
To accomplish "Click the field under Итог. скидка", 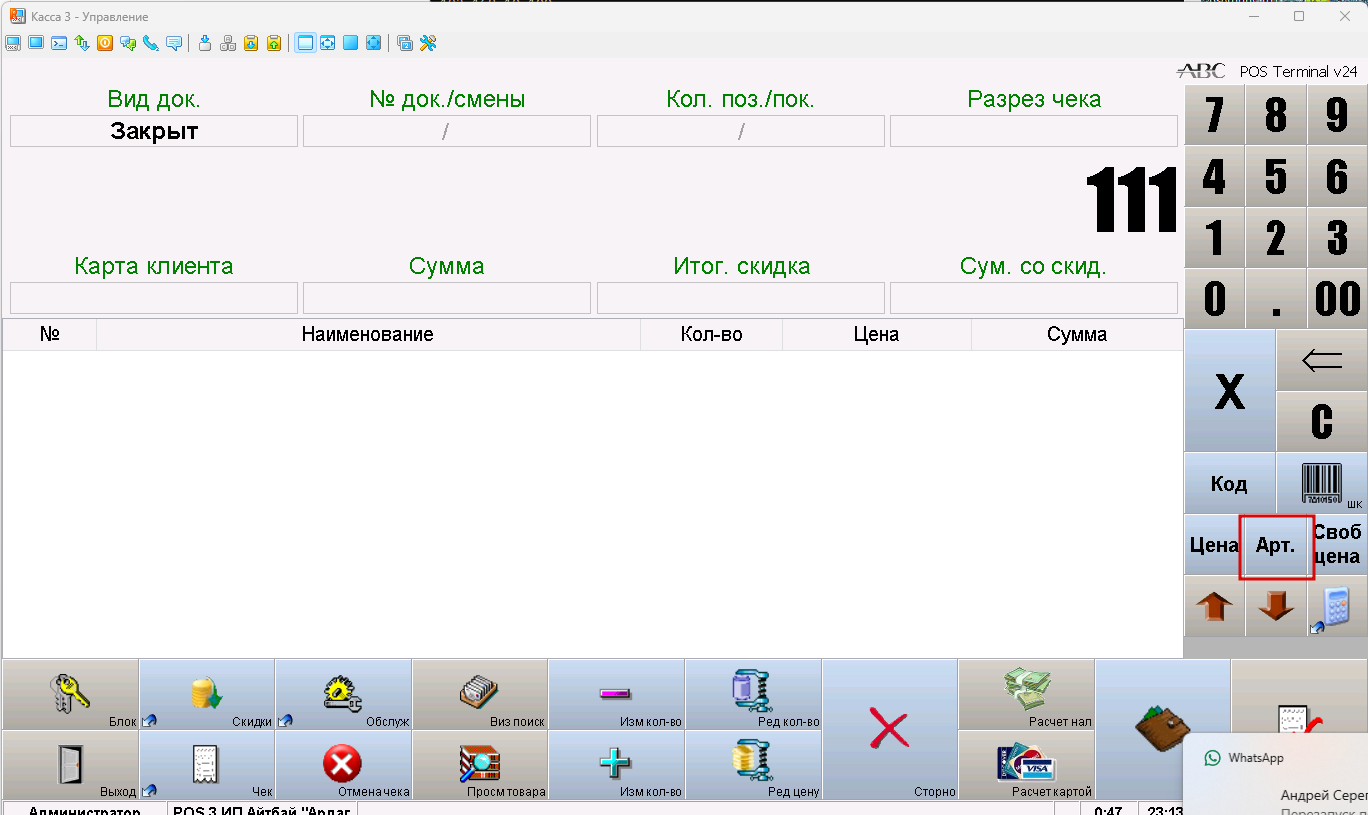I will (x=741, y=298).
